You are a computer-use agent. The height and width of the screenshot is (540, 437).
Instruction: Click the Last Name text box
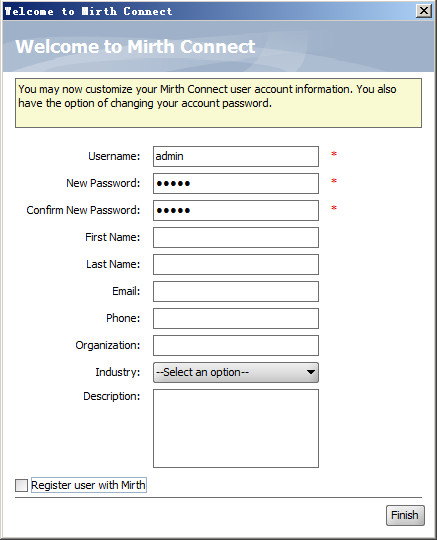[x=236, y=264]
